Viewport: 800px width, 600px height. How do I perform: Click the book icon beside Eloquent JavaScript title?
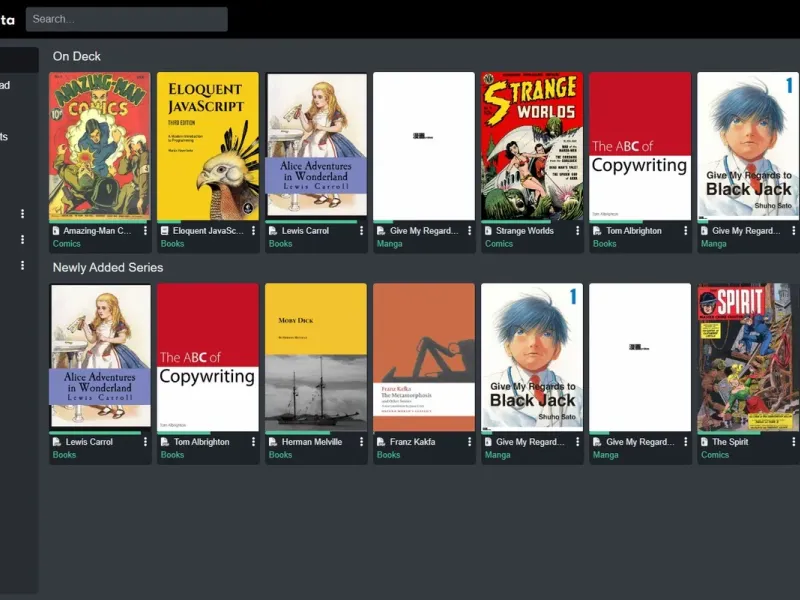[165, 231]
